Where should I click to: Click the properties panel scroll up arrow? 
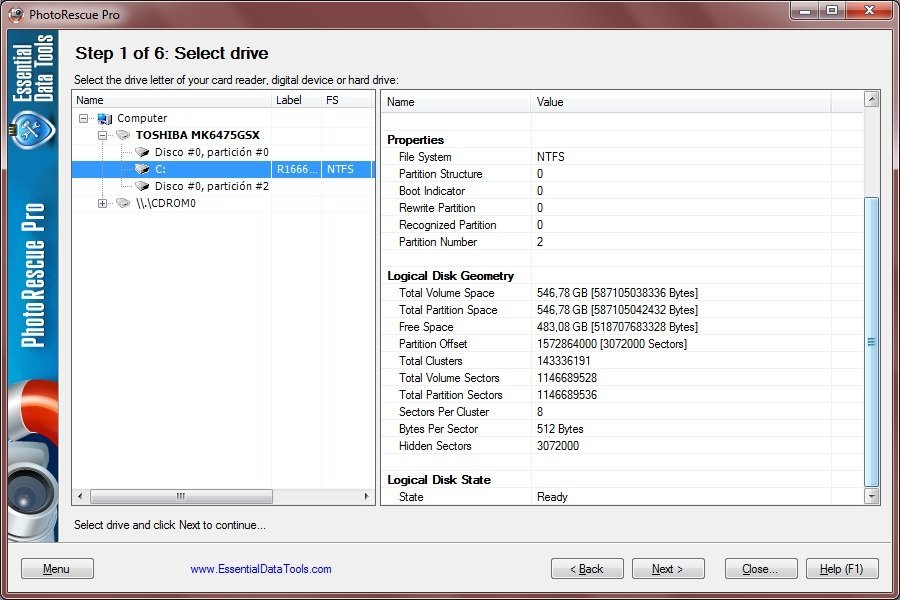coord(871,99)
